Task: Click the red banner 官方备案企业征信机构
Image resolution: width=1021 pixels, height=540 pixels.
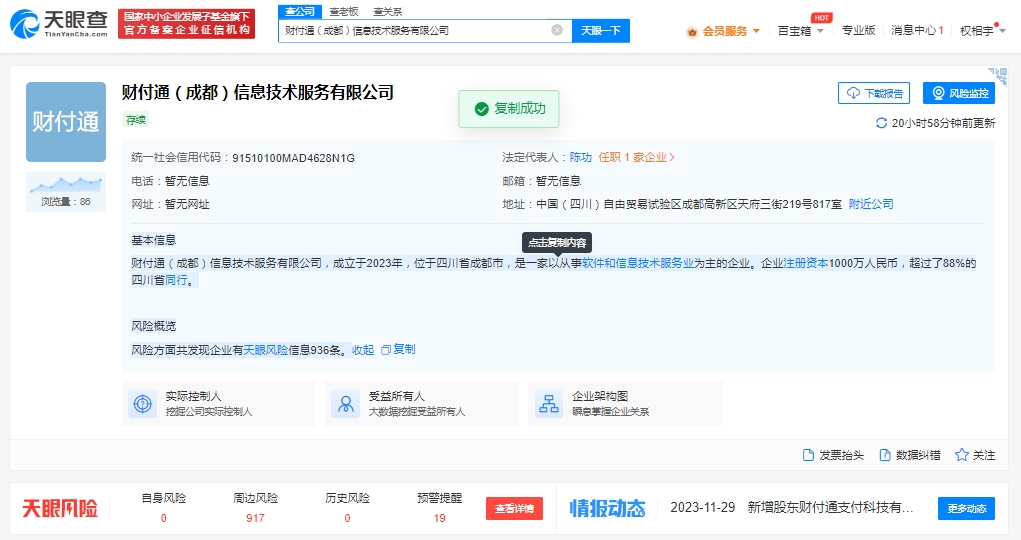Action: [186, 23]
